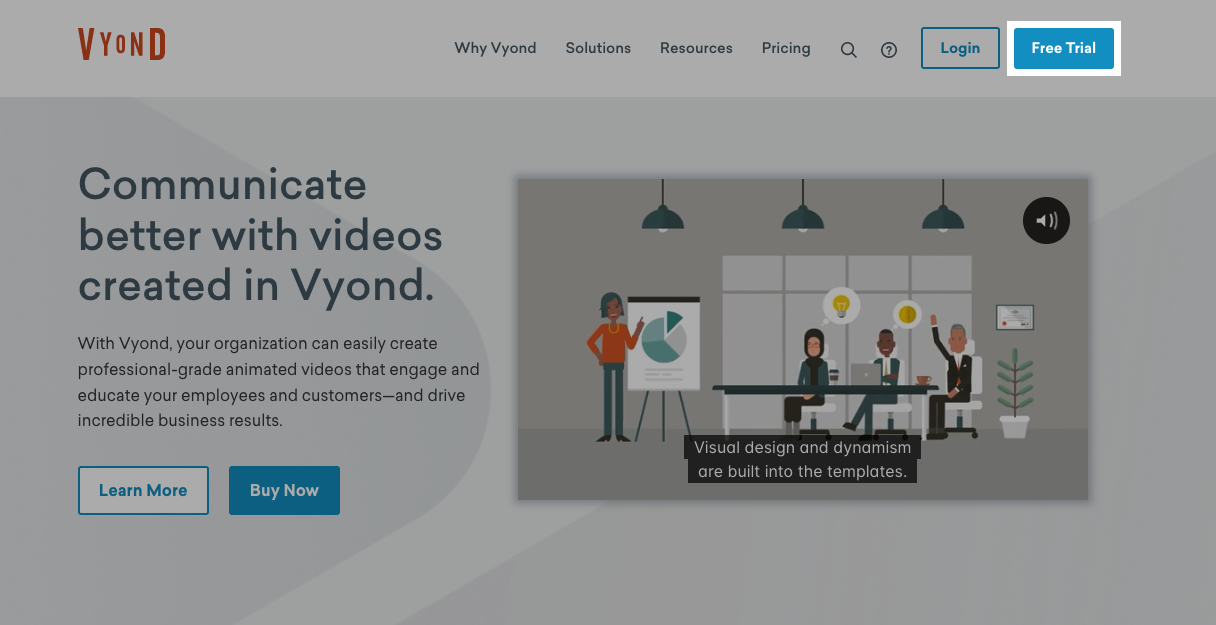The height and width of the screenshot is (625, 1216).
Task: Open the Why Vyond menu
Action: [x=495, y=48]
